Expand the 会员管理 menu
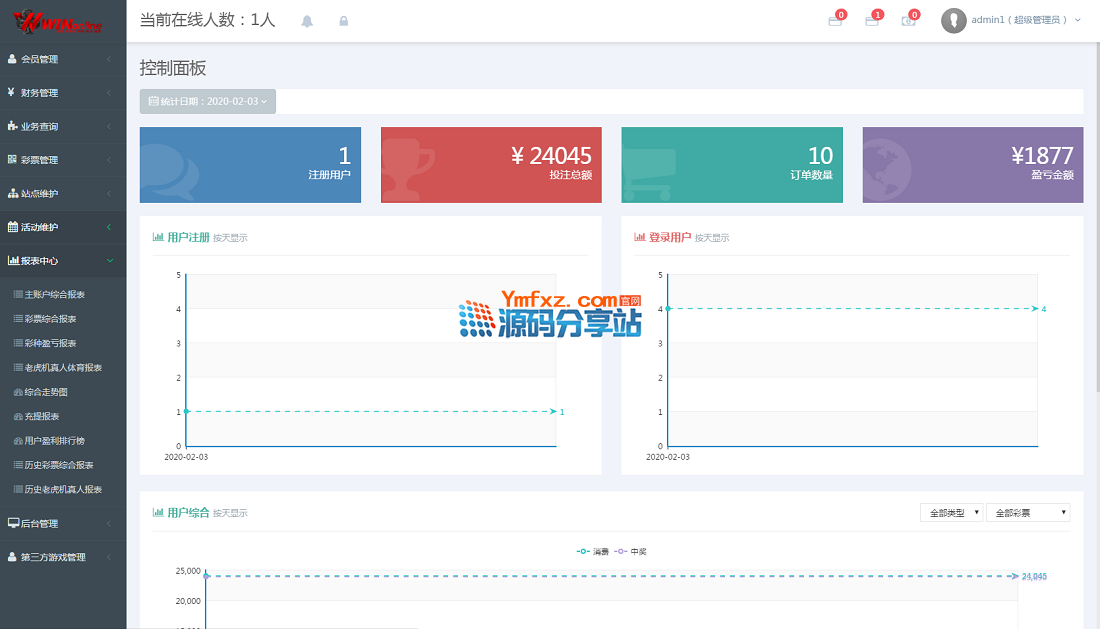This screenshot has height=629, width=1100. click(x=63, y=59)
